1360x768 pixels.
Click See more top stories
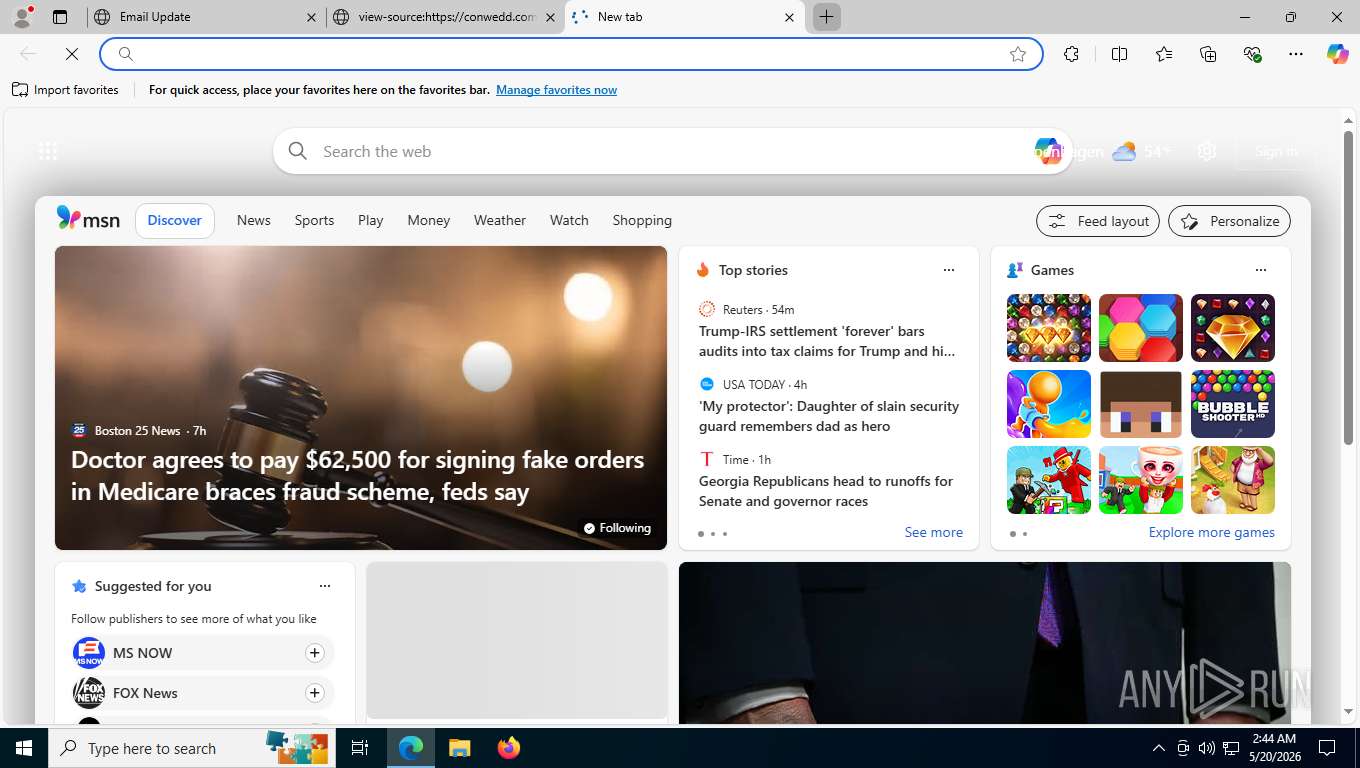[x=933, y=533]
